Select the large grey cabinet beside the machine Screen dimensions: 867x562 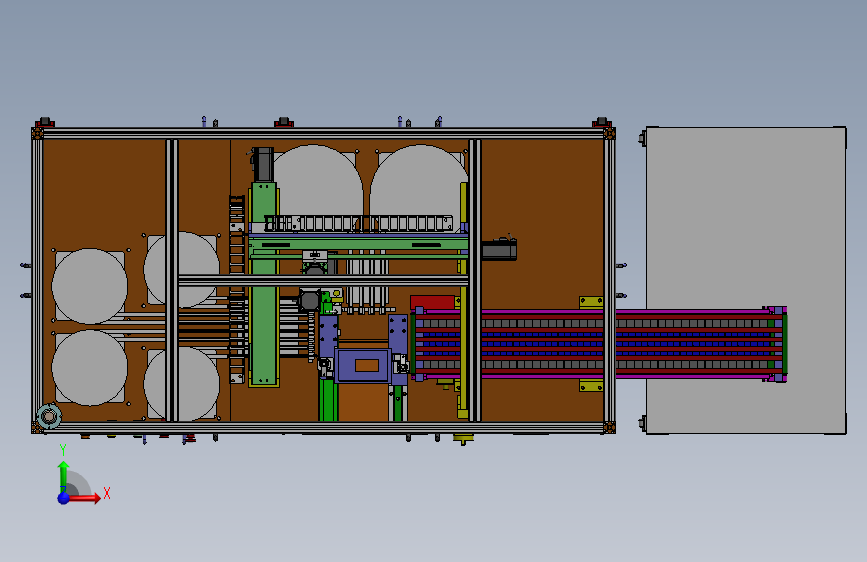746,280
